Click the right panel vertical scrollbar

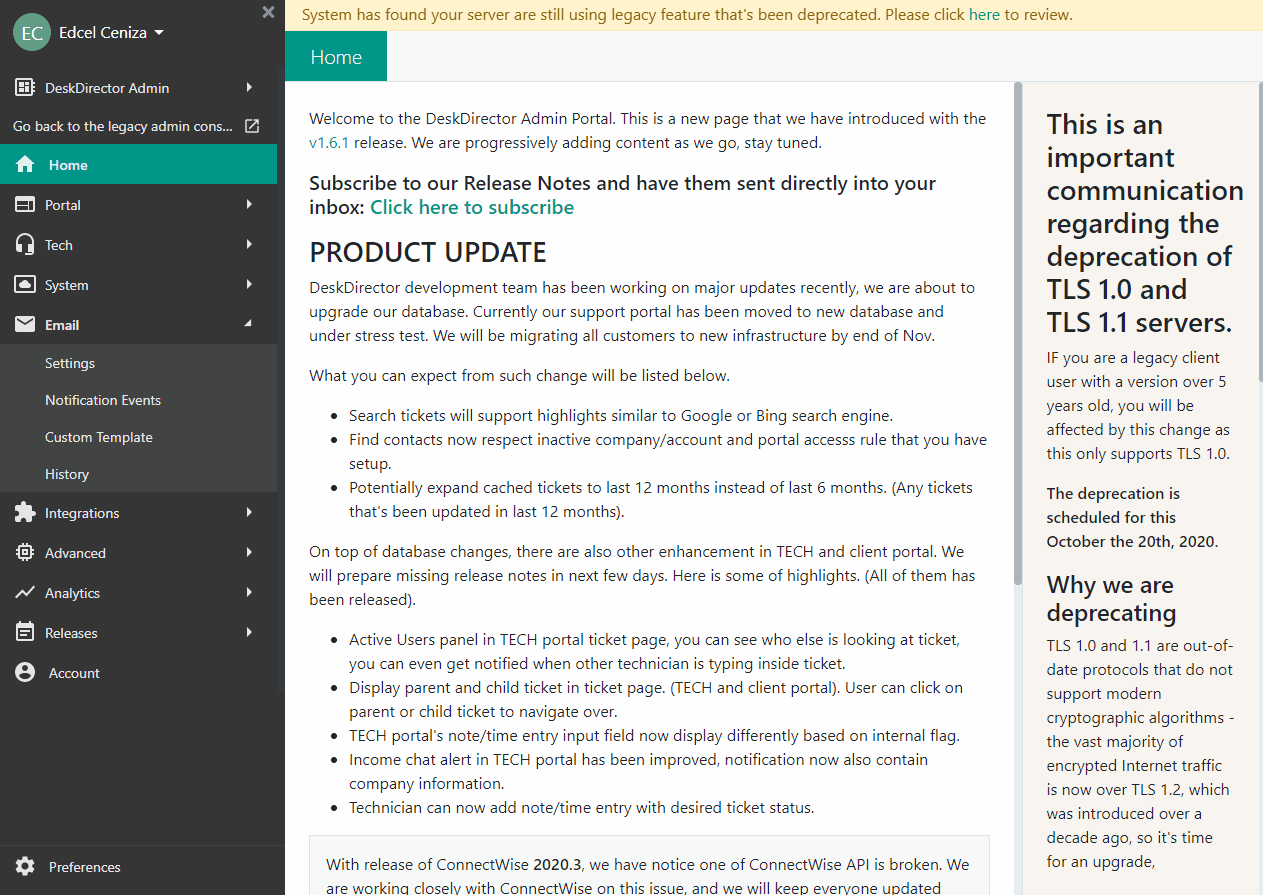(1259, 230)
